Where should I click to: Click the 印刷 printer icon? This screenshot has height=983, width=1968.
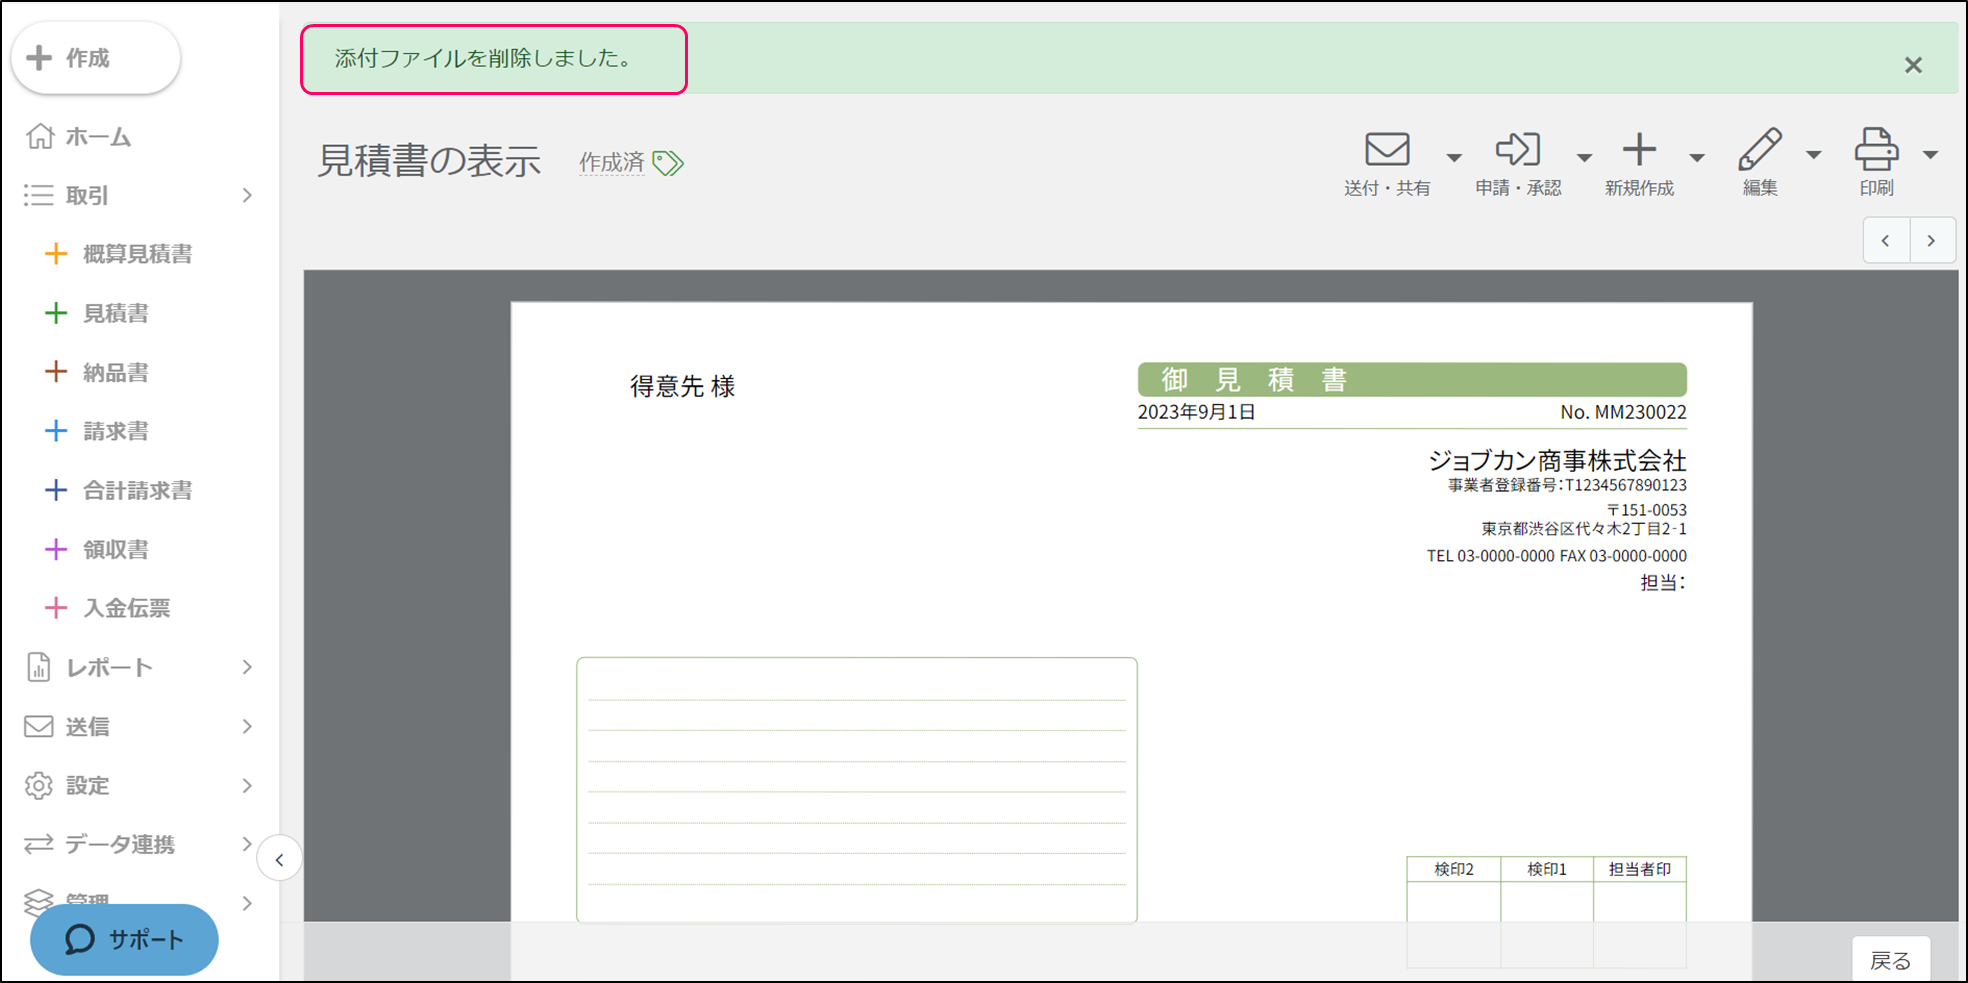pyautogui.click(x=1876, y=150)
